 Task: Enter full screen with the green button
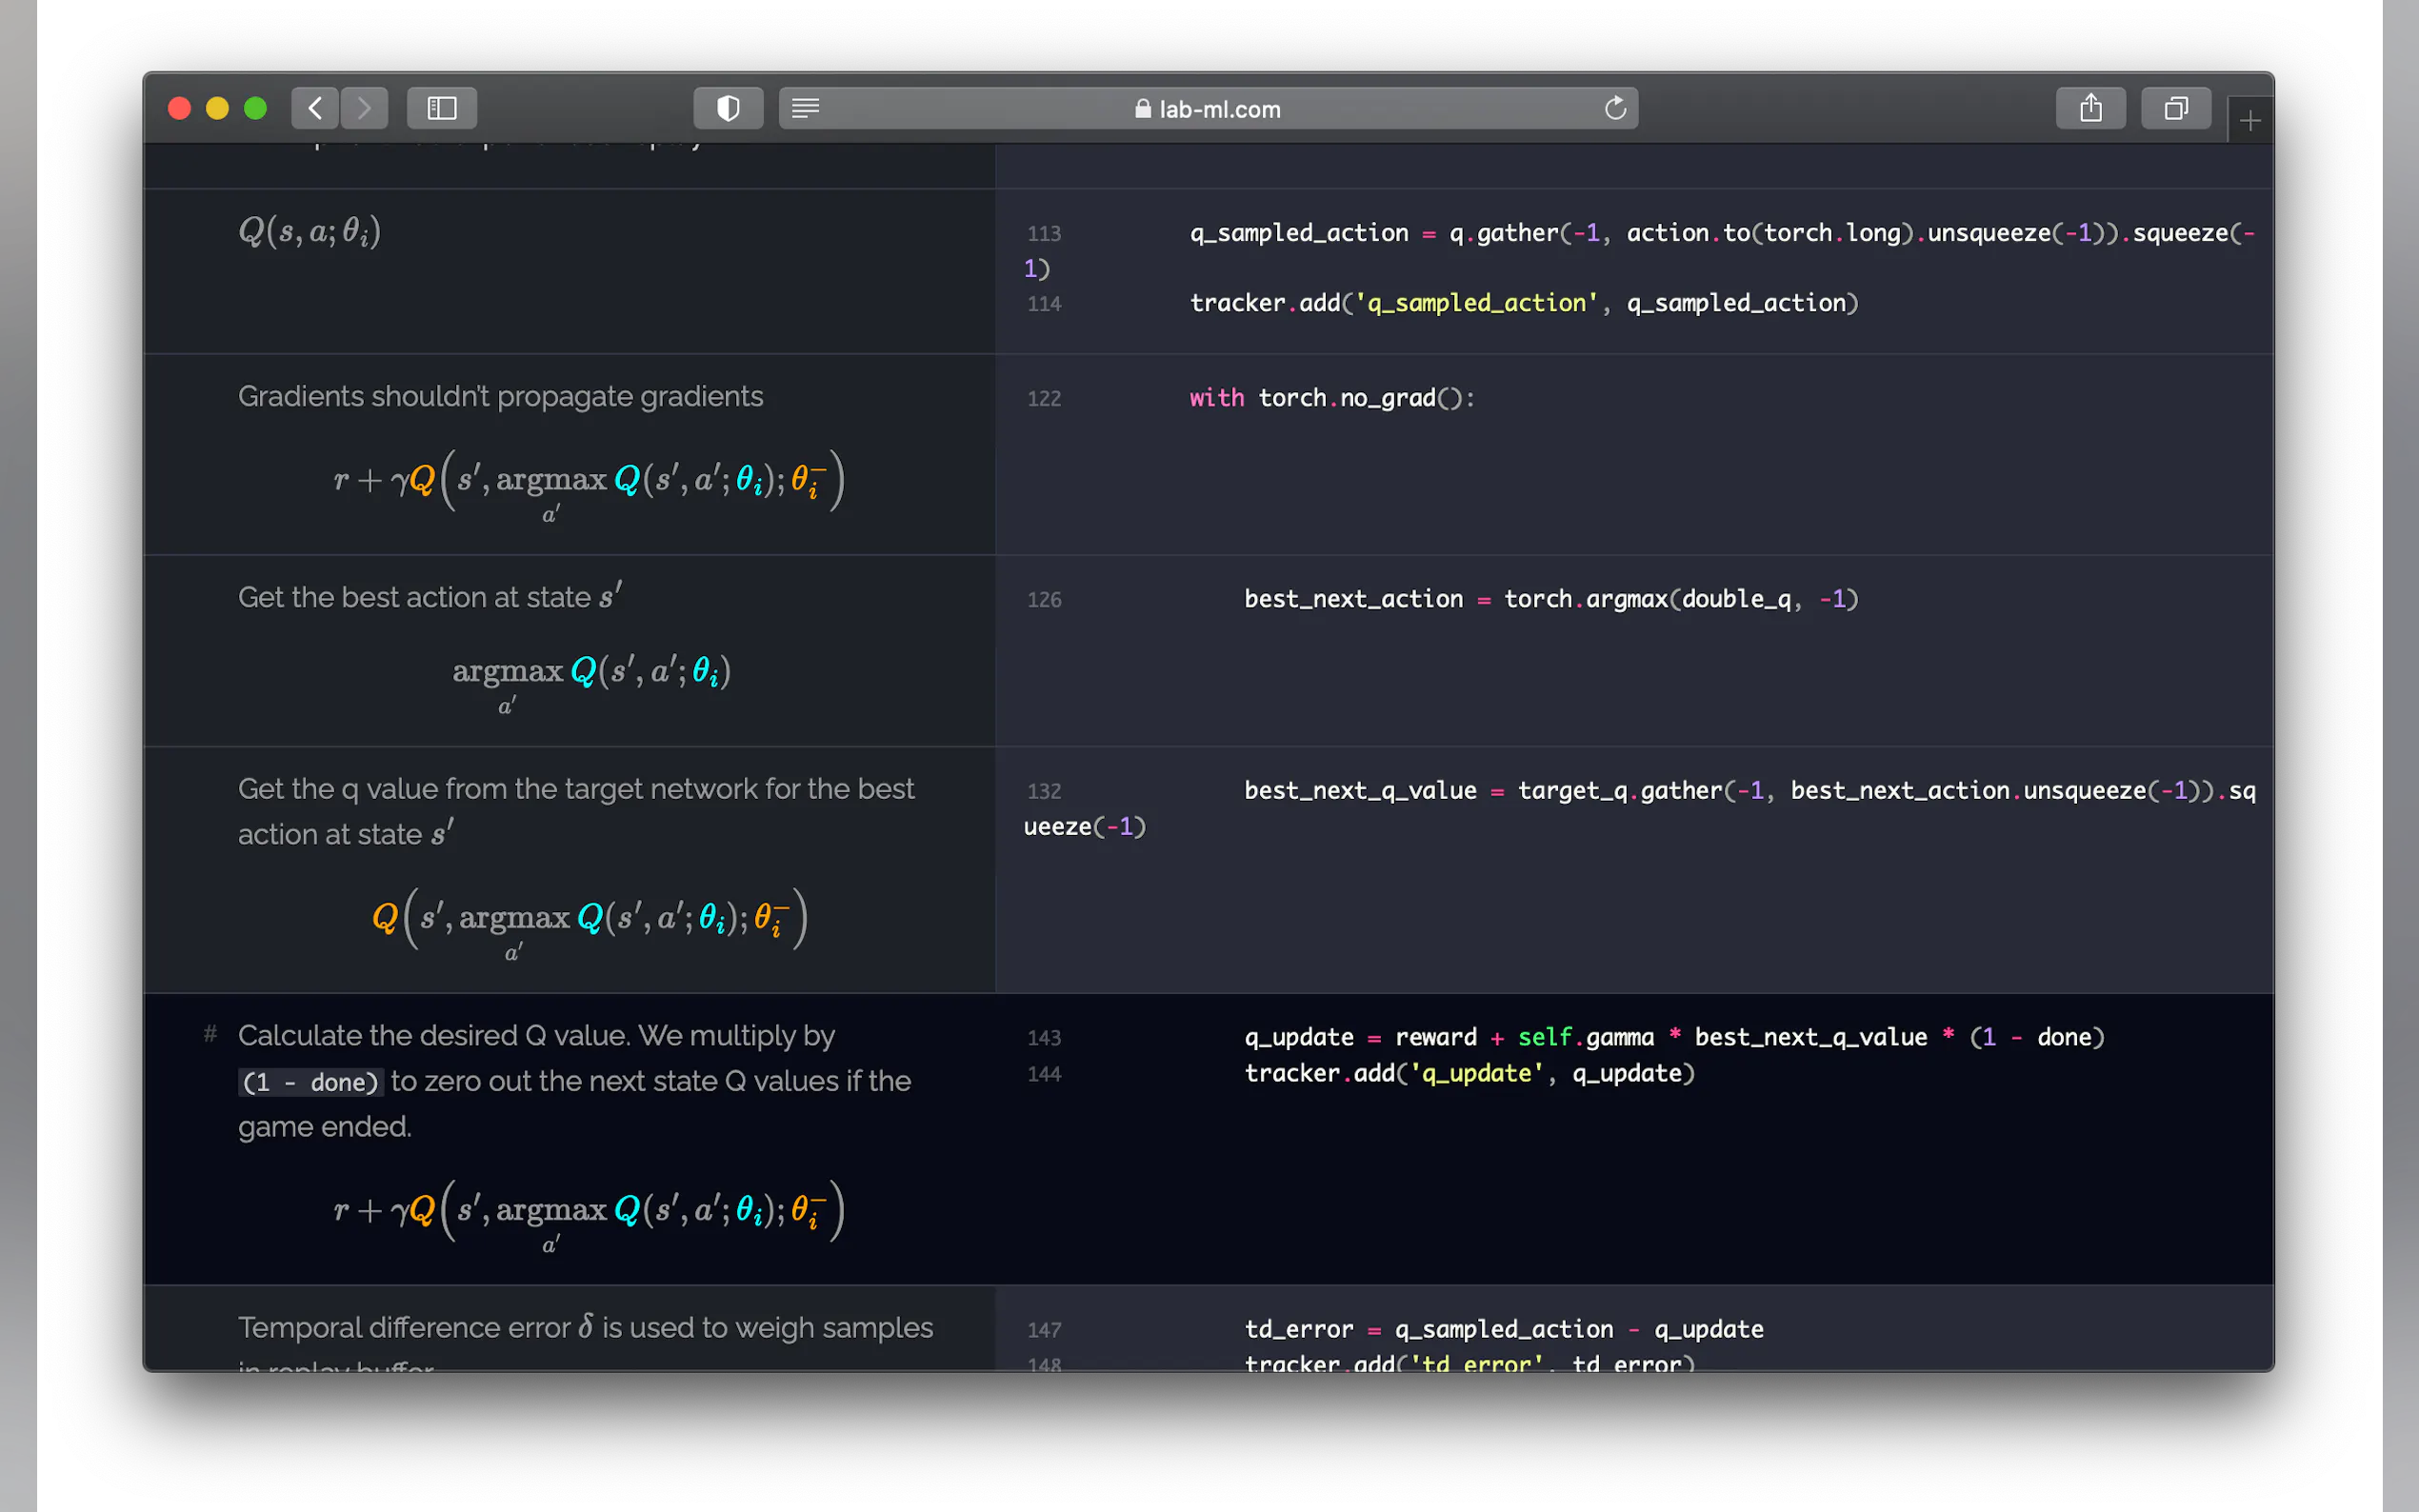click(x=255, y=108)
